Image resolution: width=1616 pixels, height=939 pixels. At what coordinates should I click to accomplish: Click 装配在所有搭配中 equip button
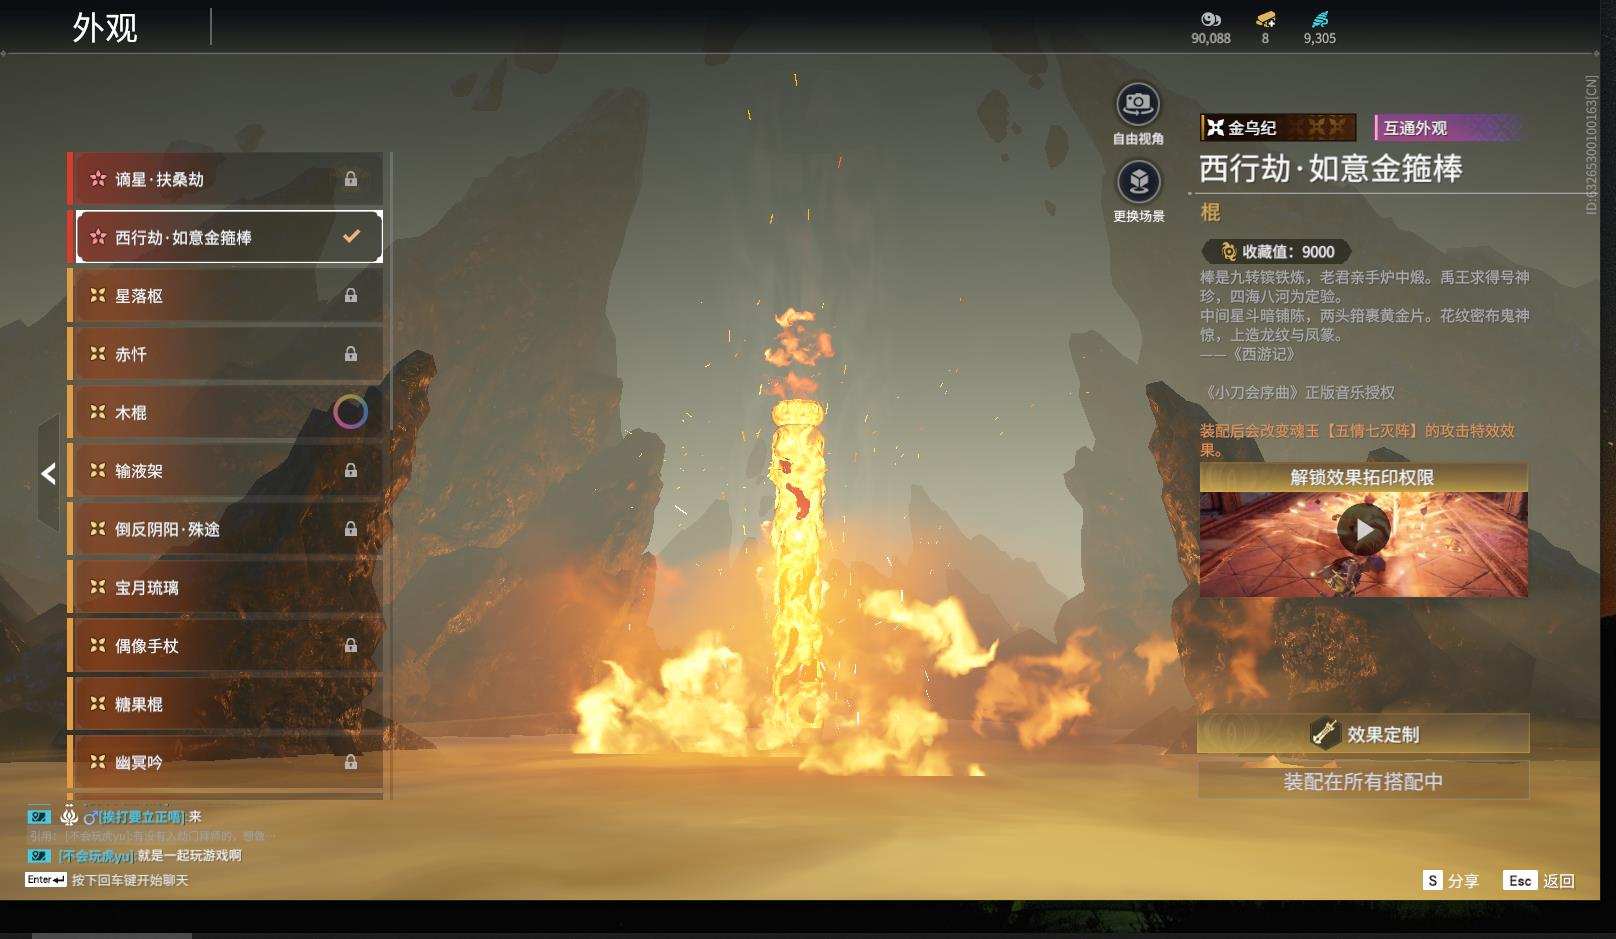pyautogui.click(x=1363, y=781)
